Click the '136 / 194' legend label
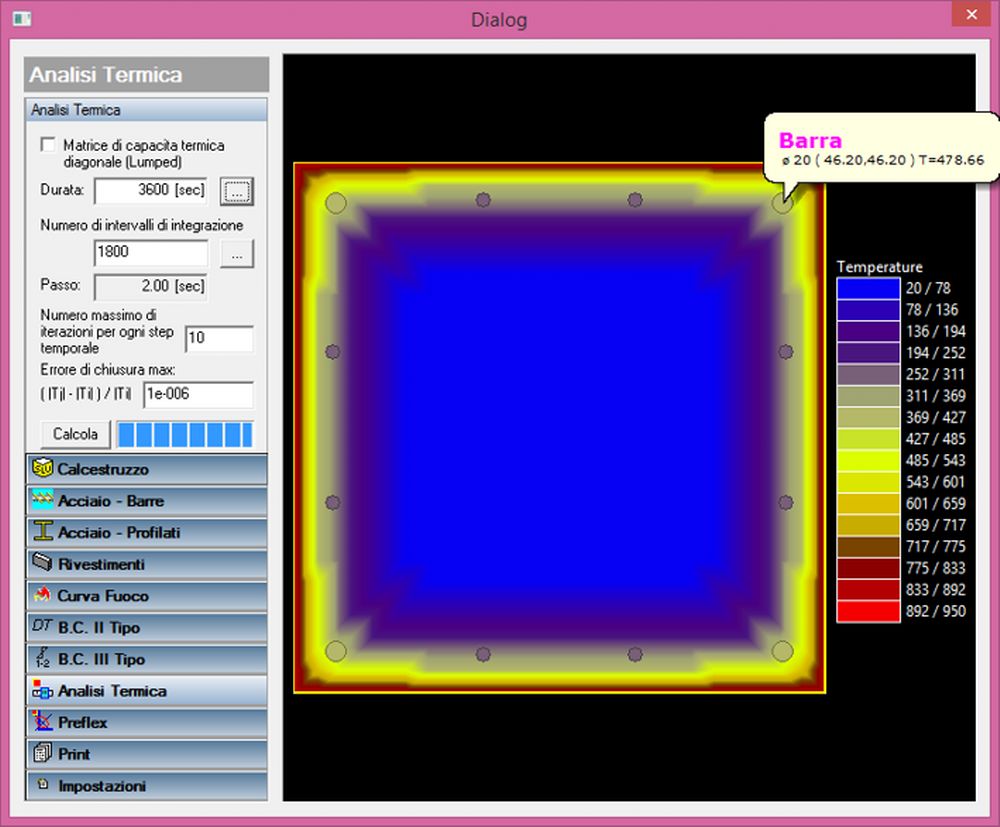This screenshot has height=827, width=1000. (936, 331)
